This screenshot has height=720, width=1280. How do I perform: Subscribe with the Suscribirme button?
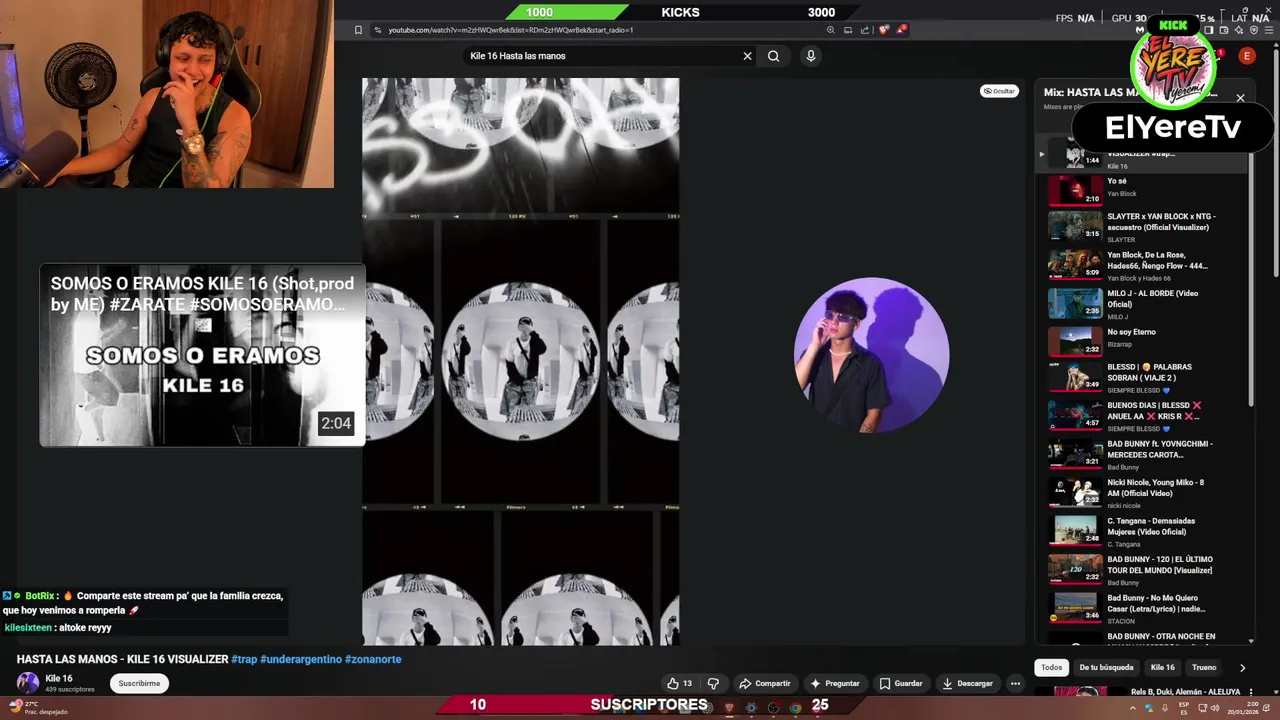139,683
